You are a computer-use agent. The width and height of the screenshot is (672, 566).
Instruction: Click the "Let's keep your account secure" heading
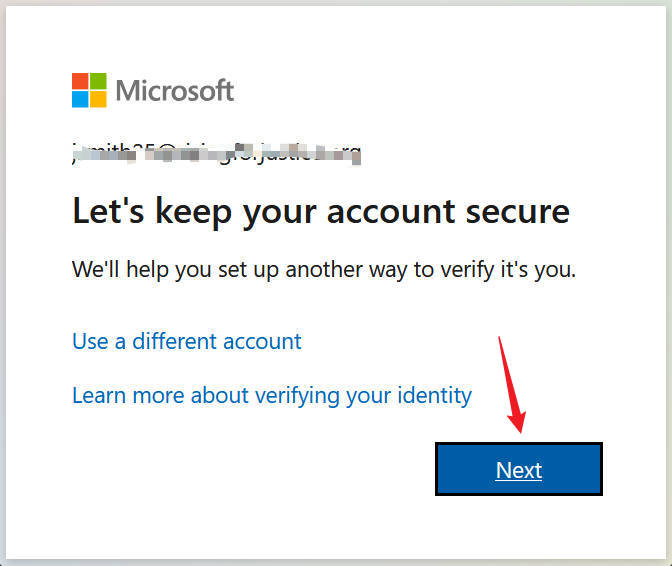[x=321, y=212]
